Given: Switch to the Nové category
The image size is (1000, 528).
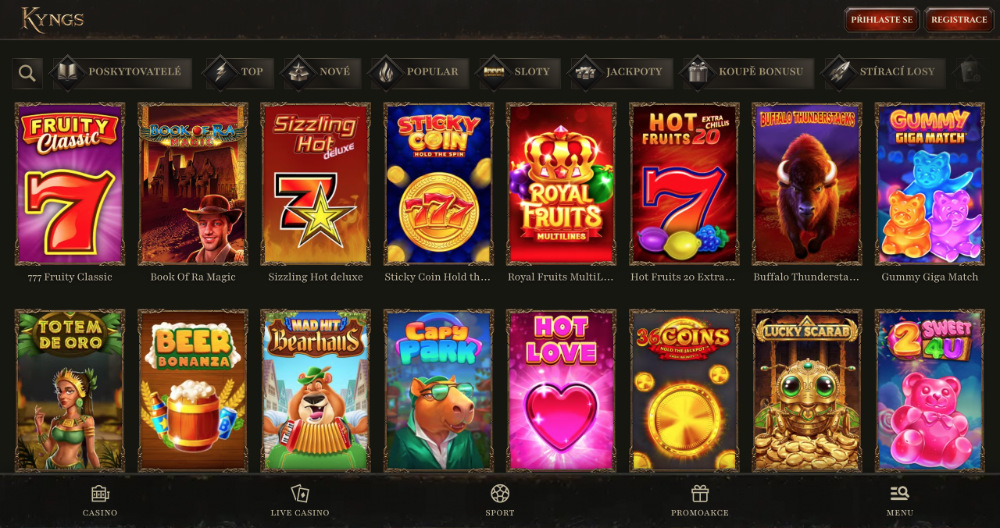Looking at the screenshot, I should coord(322,72).
